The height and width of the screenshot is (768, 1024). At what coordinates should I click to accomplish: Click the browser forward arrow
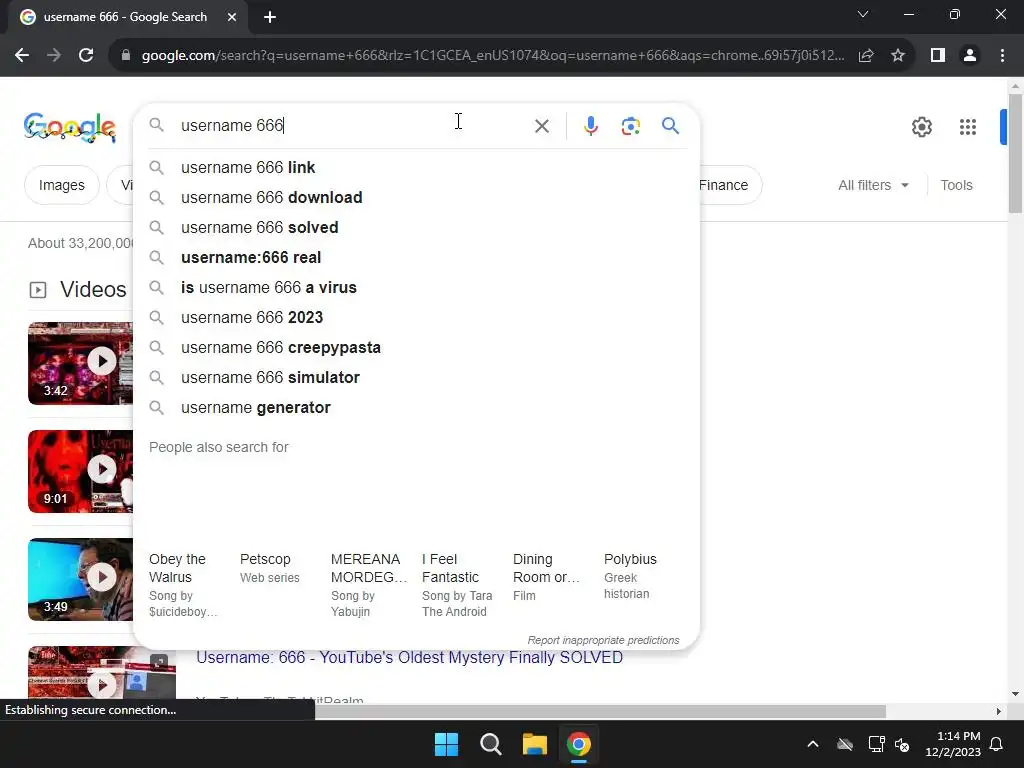(x=54, y=56)
